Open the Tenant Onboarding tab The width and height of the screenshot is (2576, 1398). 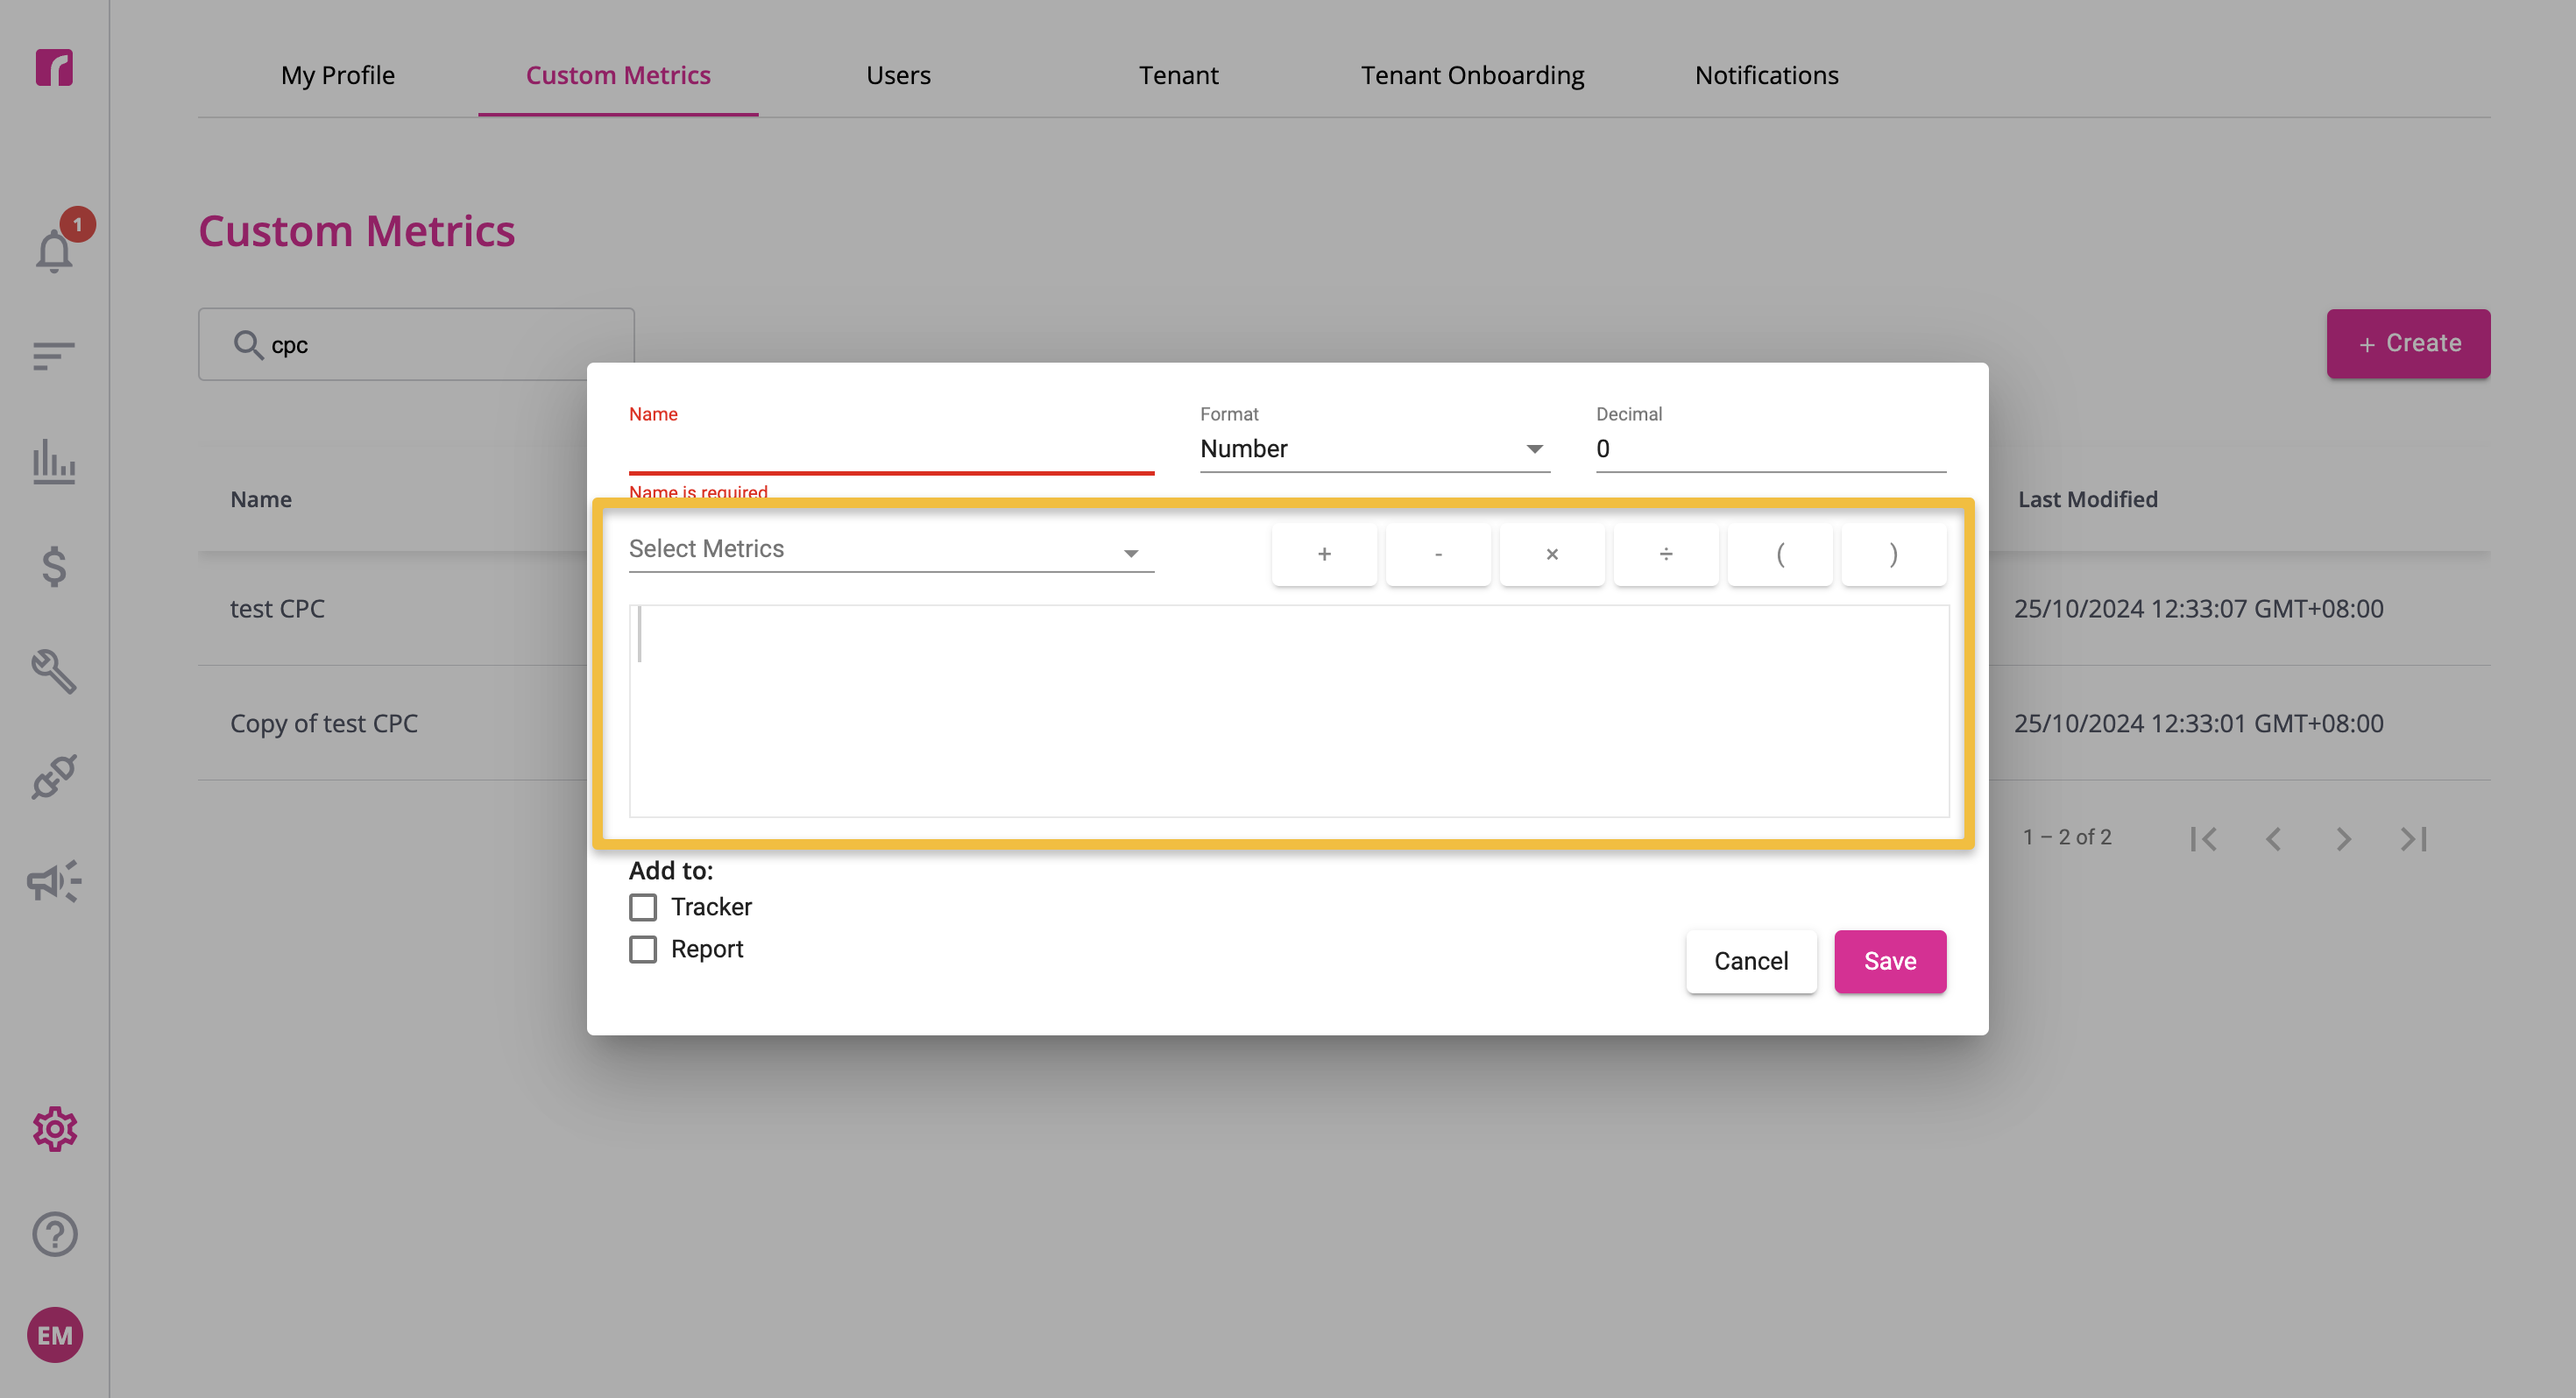1472,75
